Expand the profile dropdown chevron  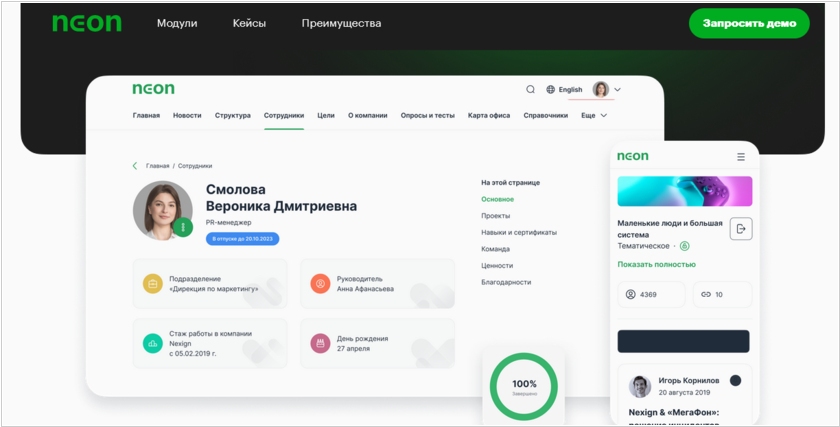(x=617, y=89)
